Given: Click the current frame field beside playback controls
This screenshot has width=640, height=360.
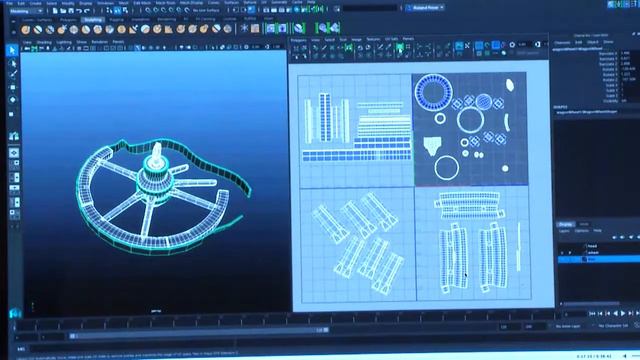Looking at the screenshot, I should point(575,314).
